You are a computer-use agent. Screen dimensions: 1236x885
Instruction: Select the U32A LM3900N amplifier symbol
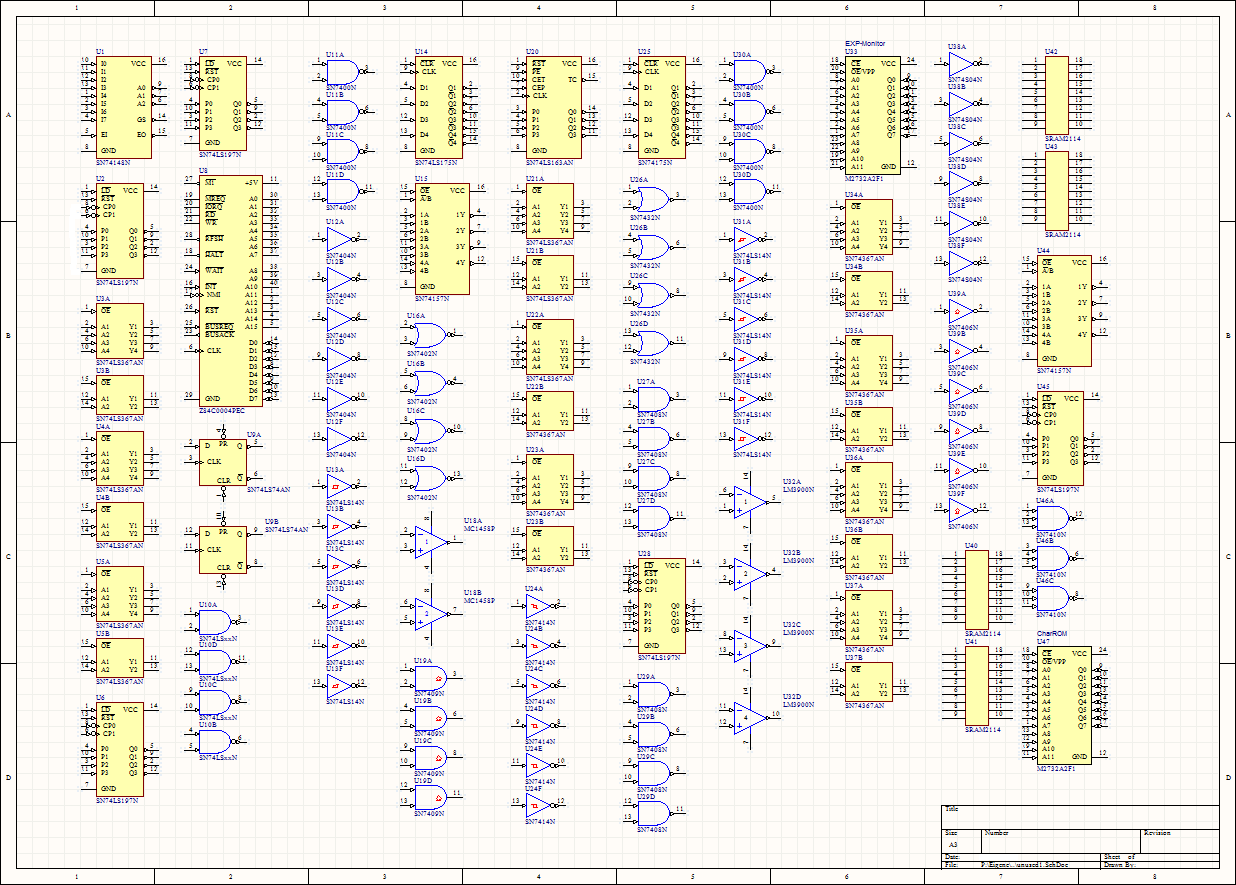click(x=750, y=501)
